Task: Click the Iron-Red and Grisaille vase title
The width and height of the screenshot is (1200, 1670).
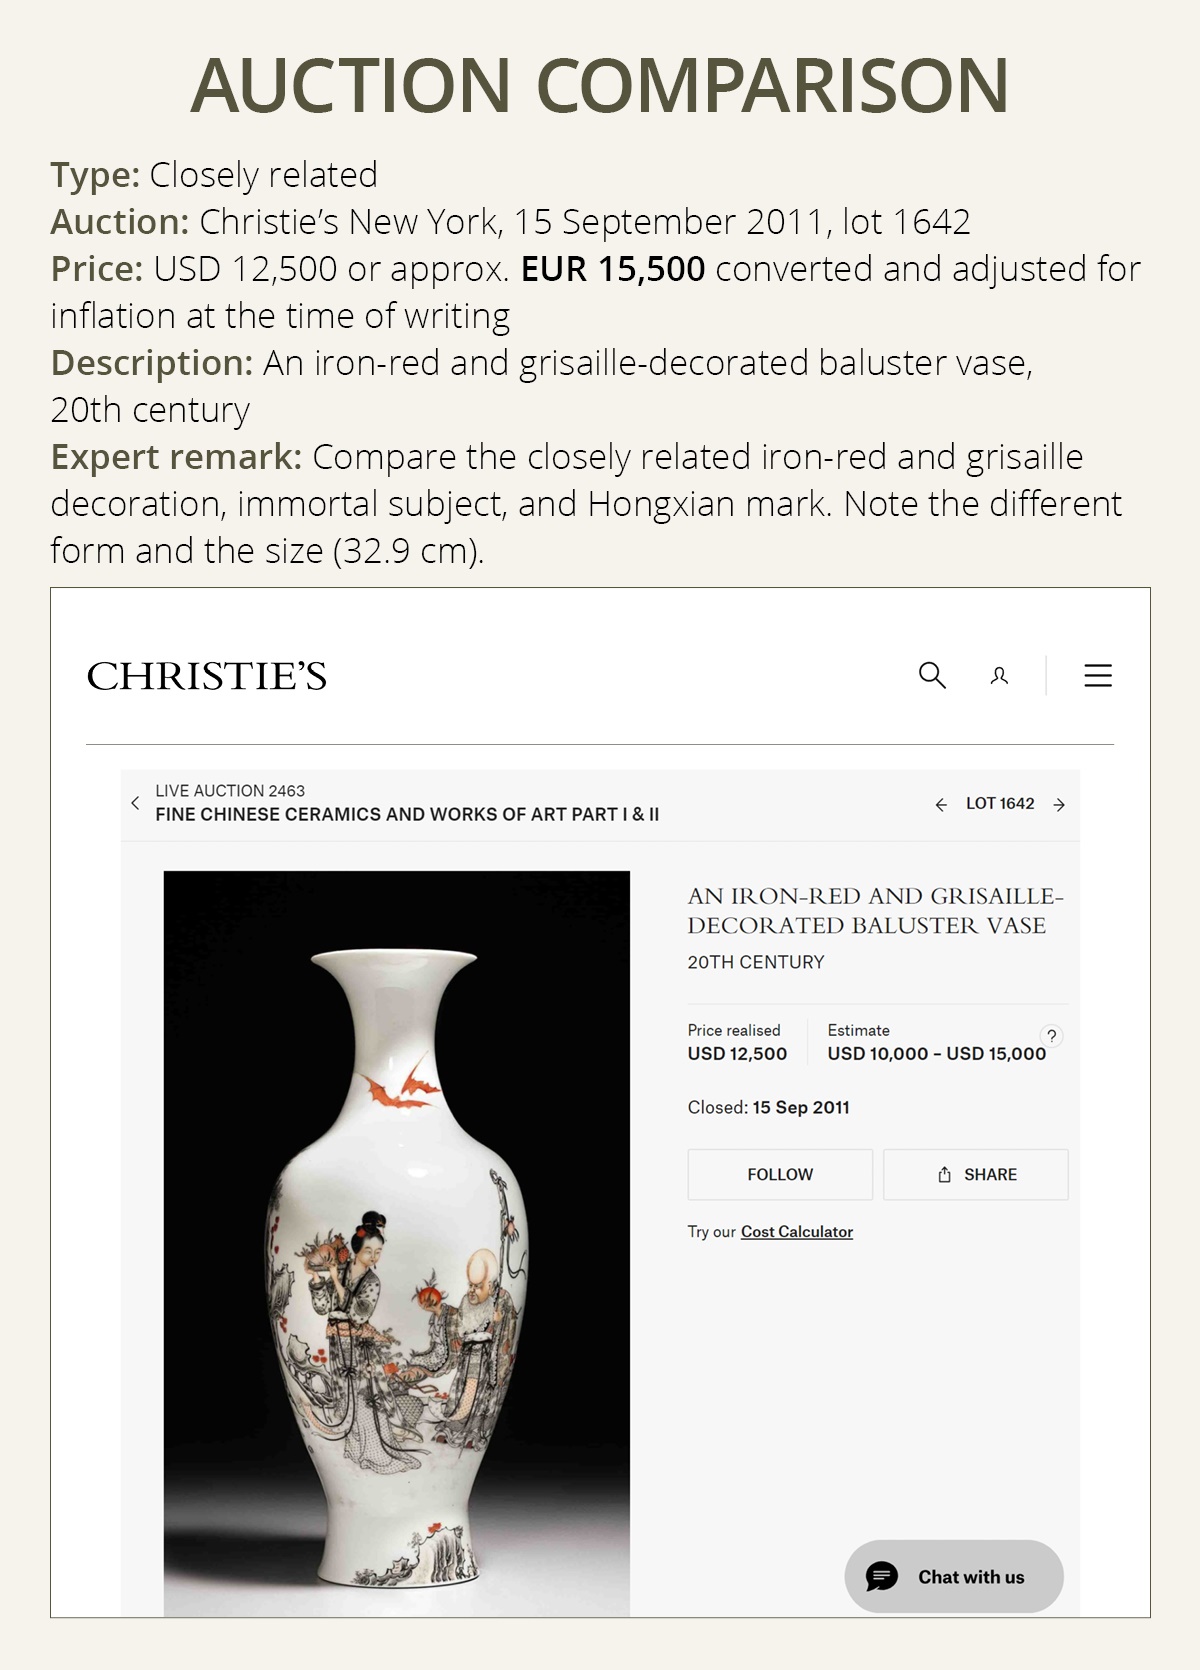Action: [x=875, y=911]
